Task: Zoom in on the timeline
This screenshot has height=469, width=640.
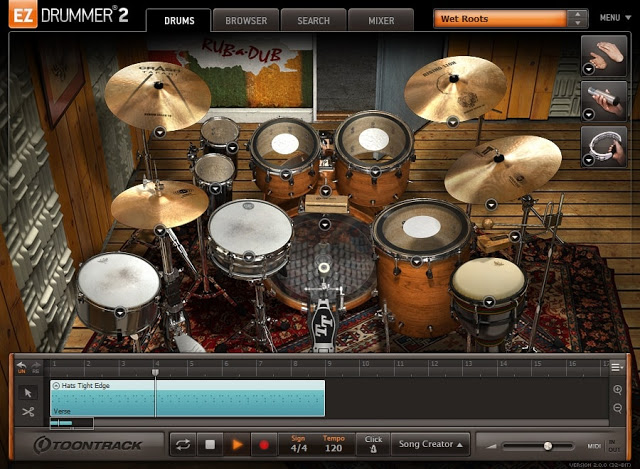Action: coord(618,390)
